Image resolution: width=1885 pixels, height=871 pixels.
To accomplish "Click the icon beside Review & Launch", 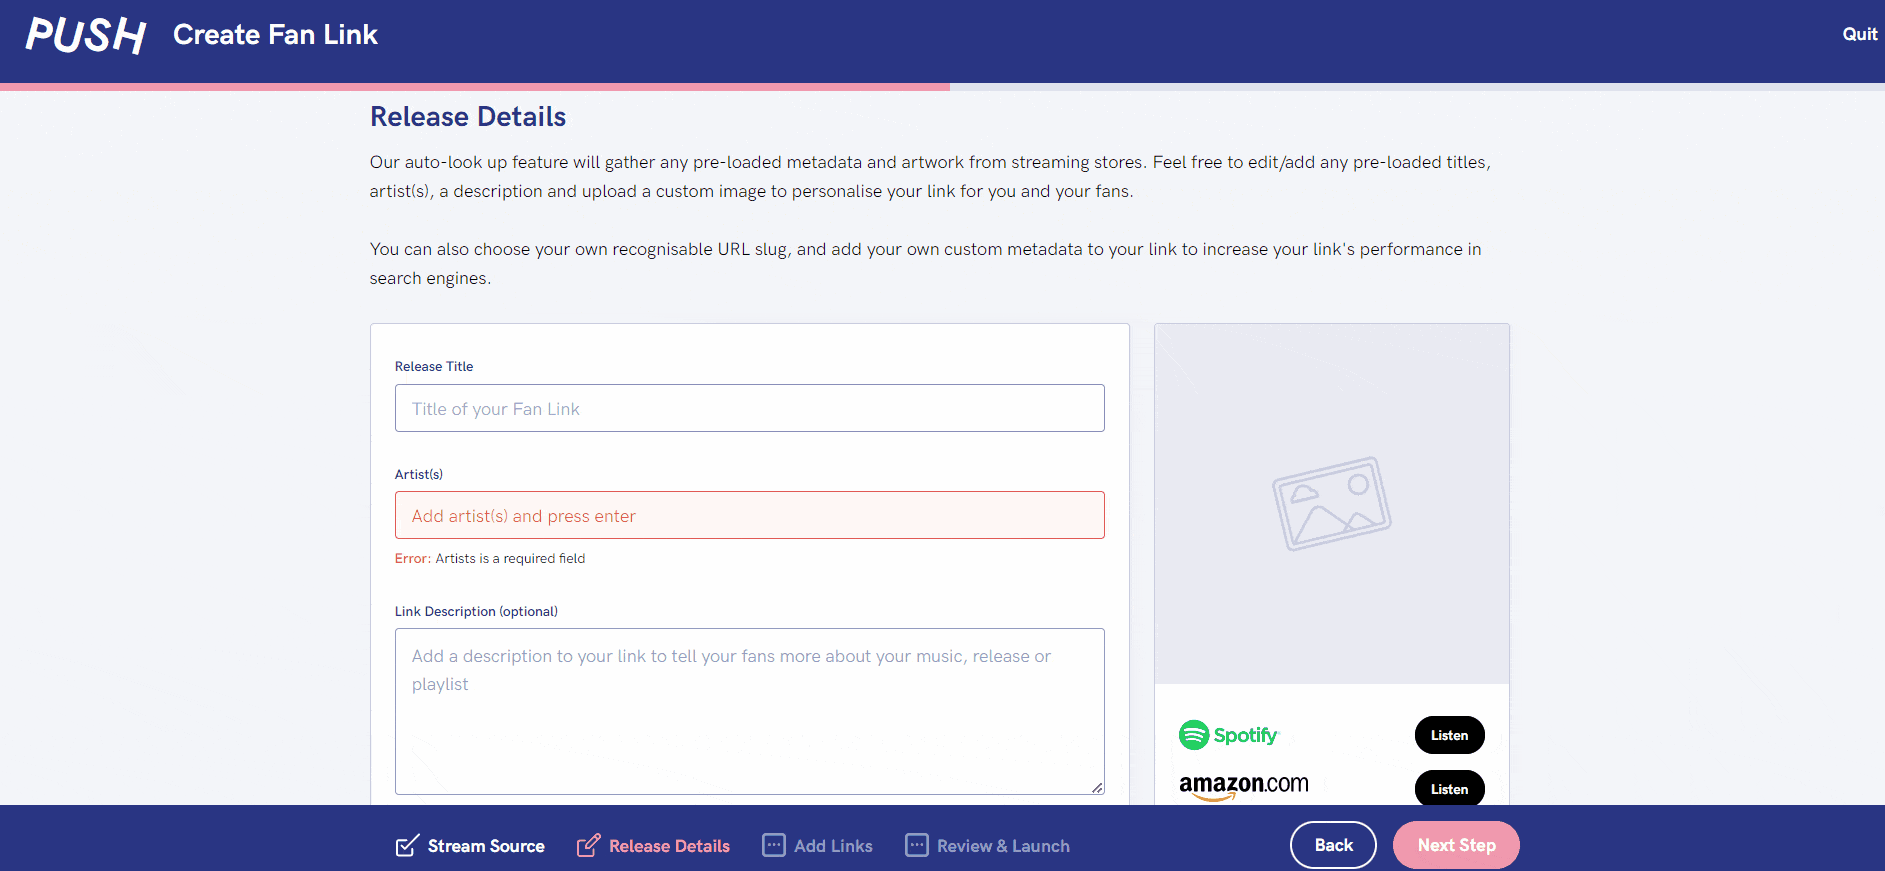I will [x=916, y=846].
